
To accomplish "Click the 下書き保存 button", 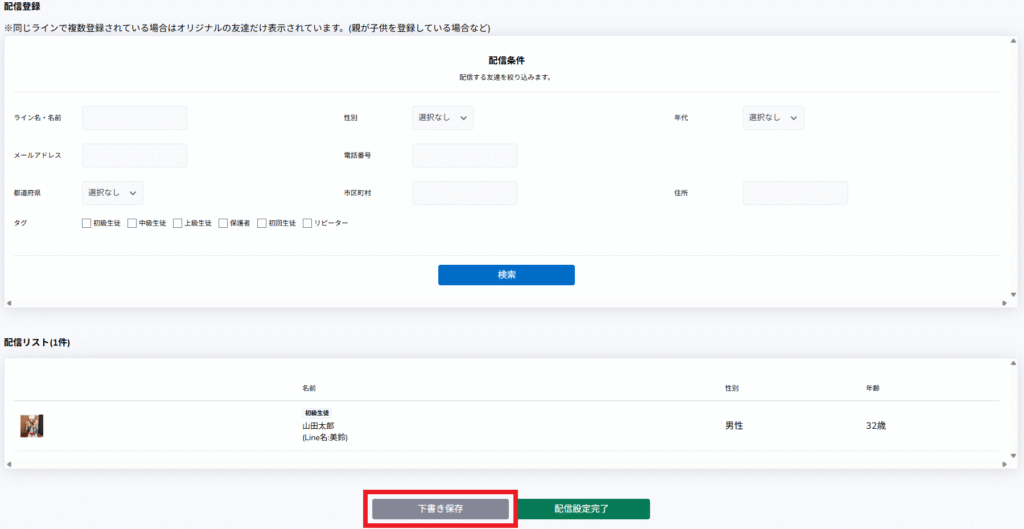I will tap(440, 509).
